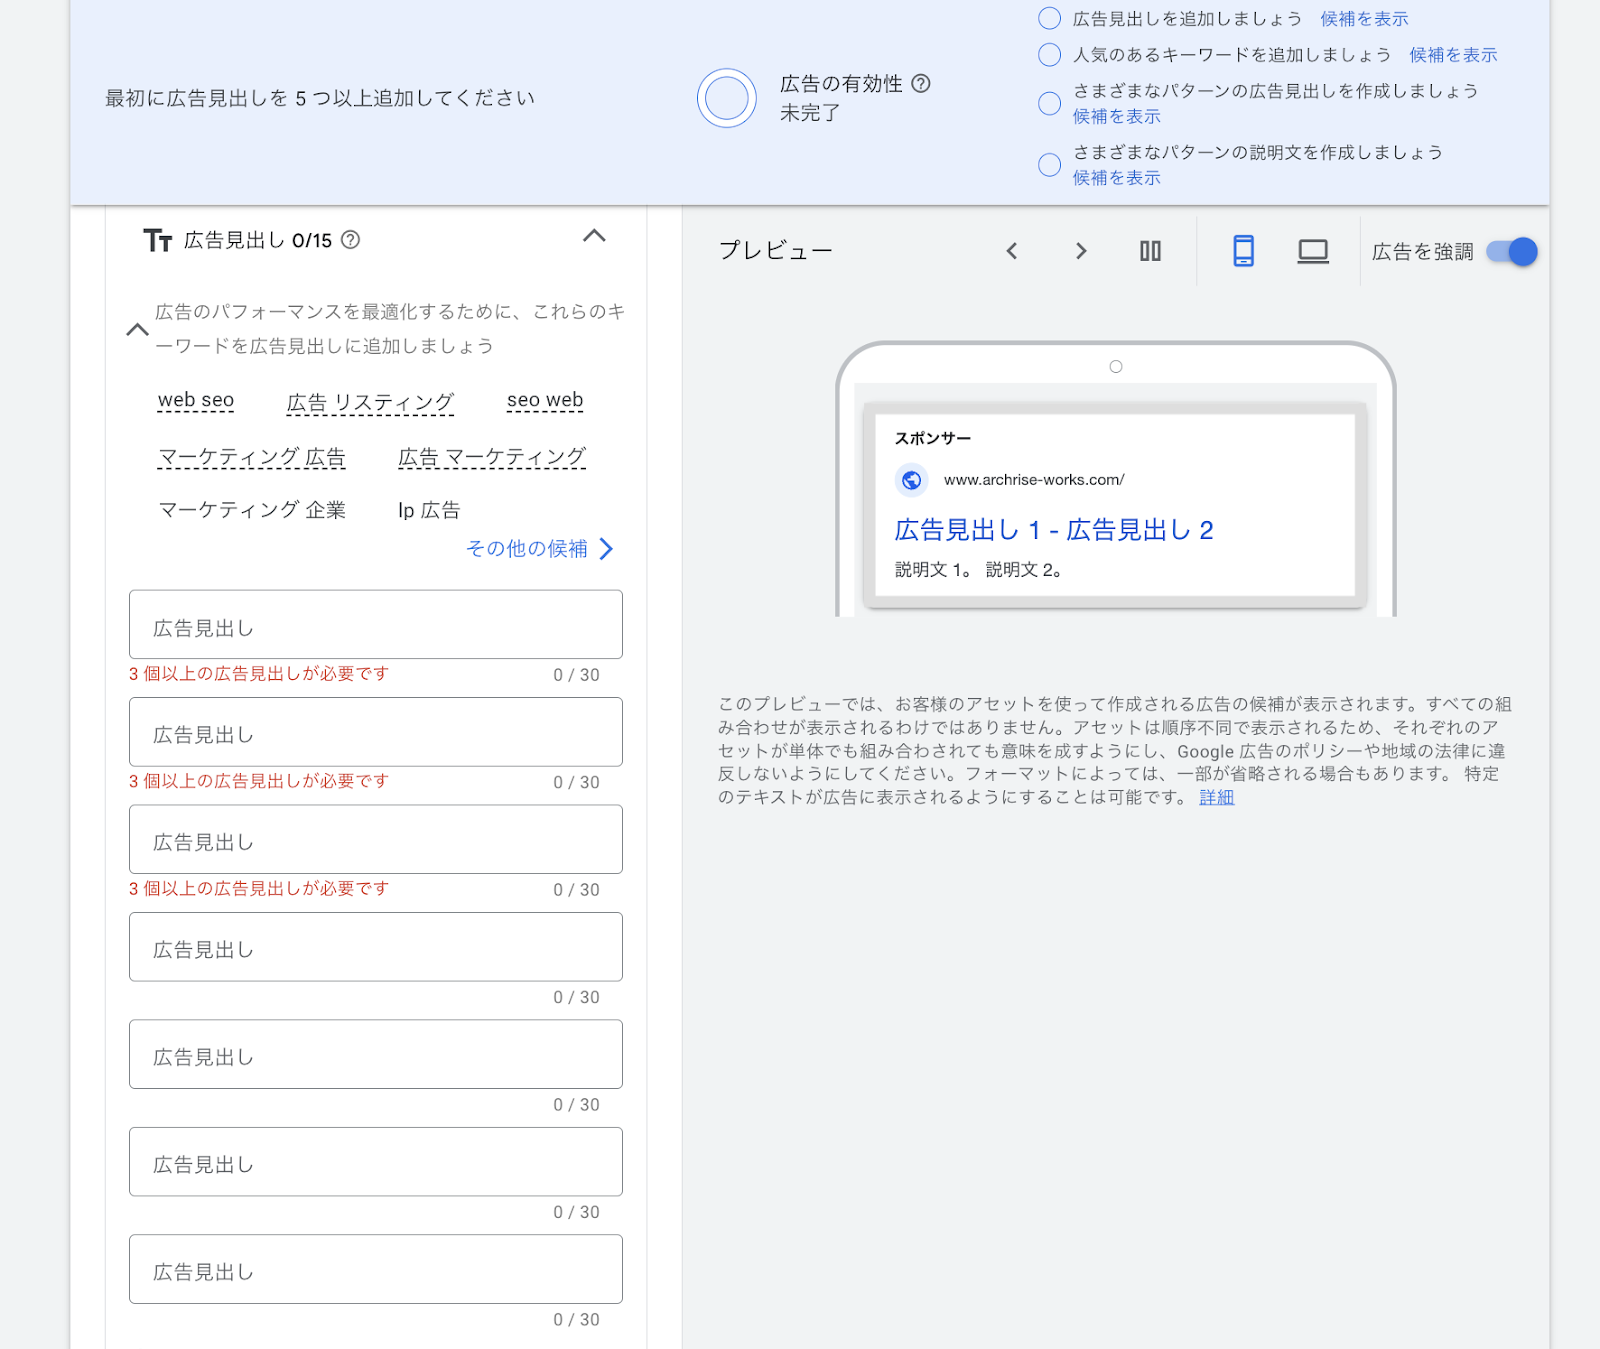Add keyword lp 広告
The width and height of the screenshot is (1600, 1349).
coord(429,510)
